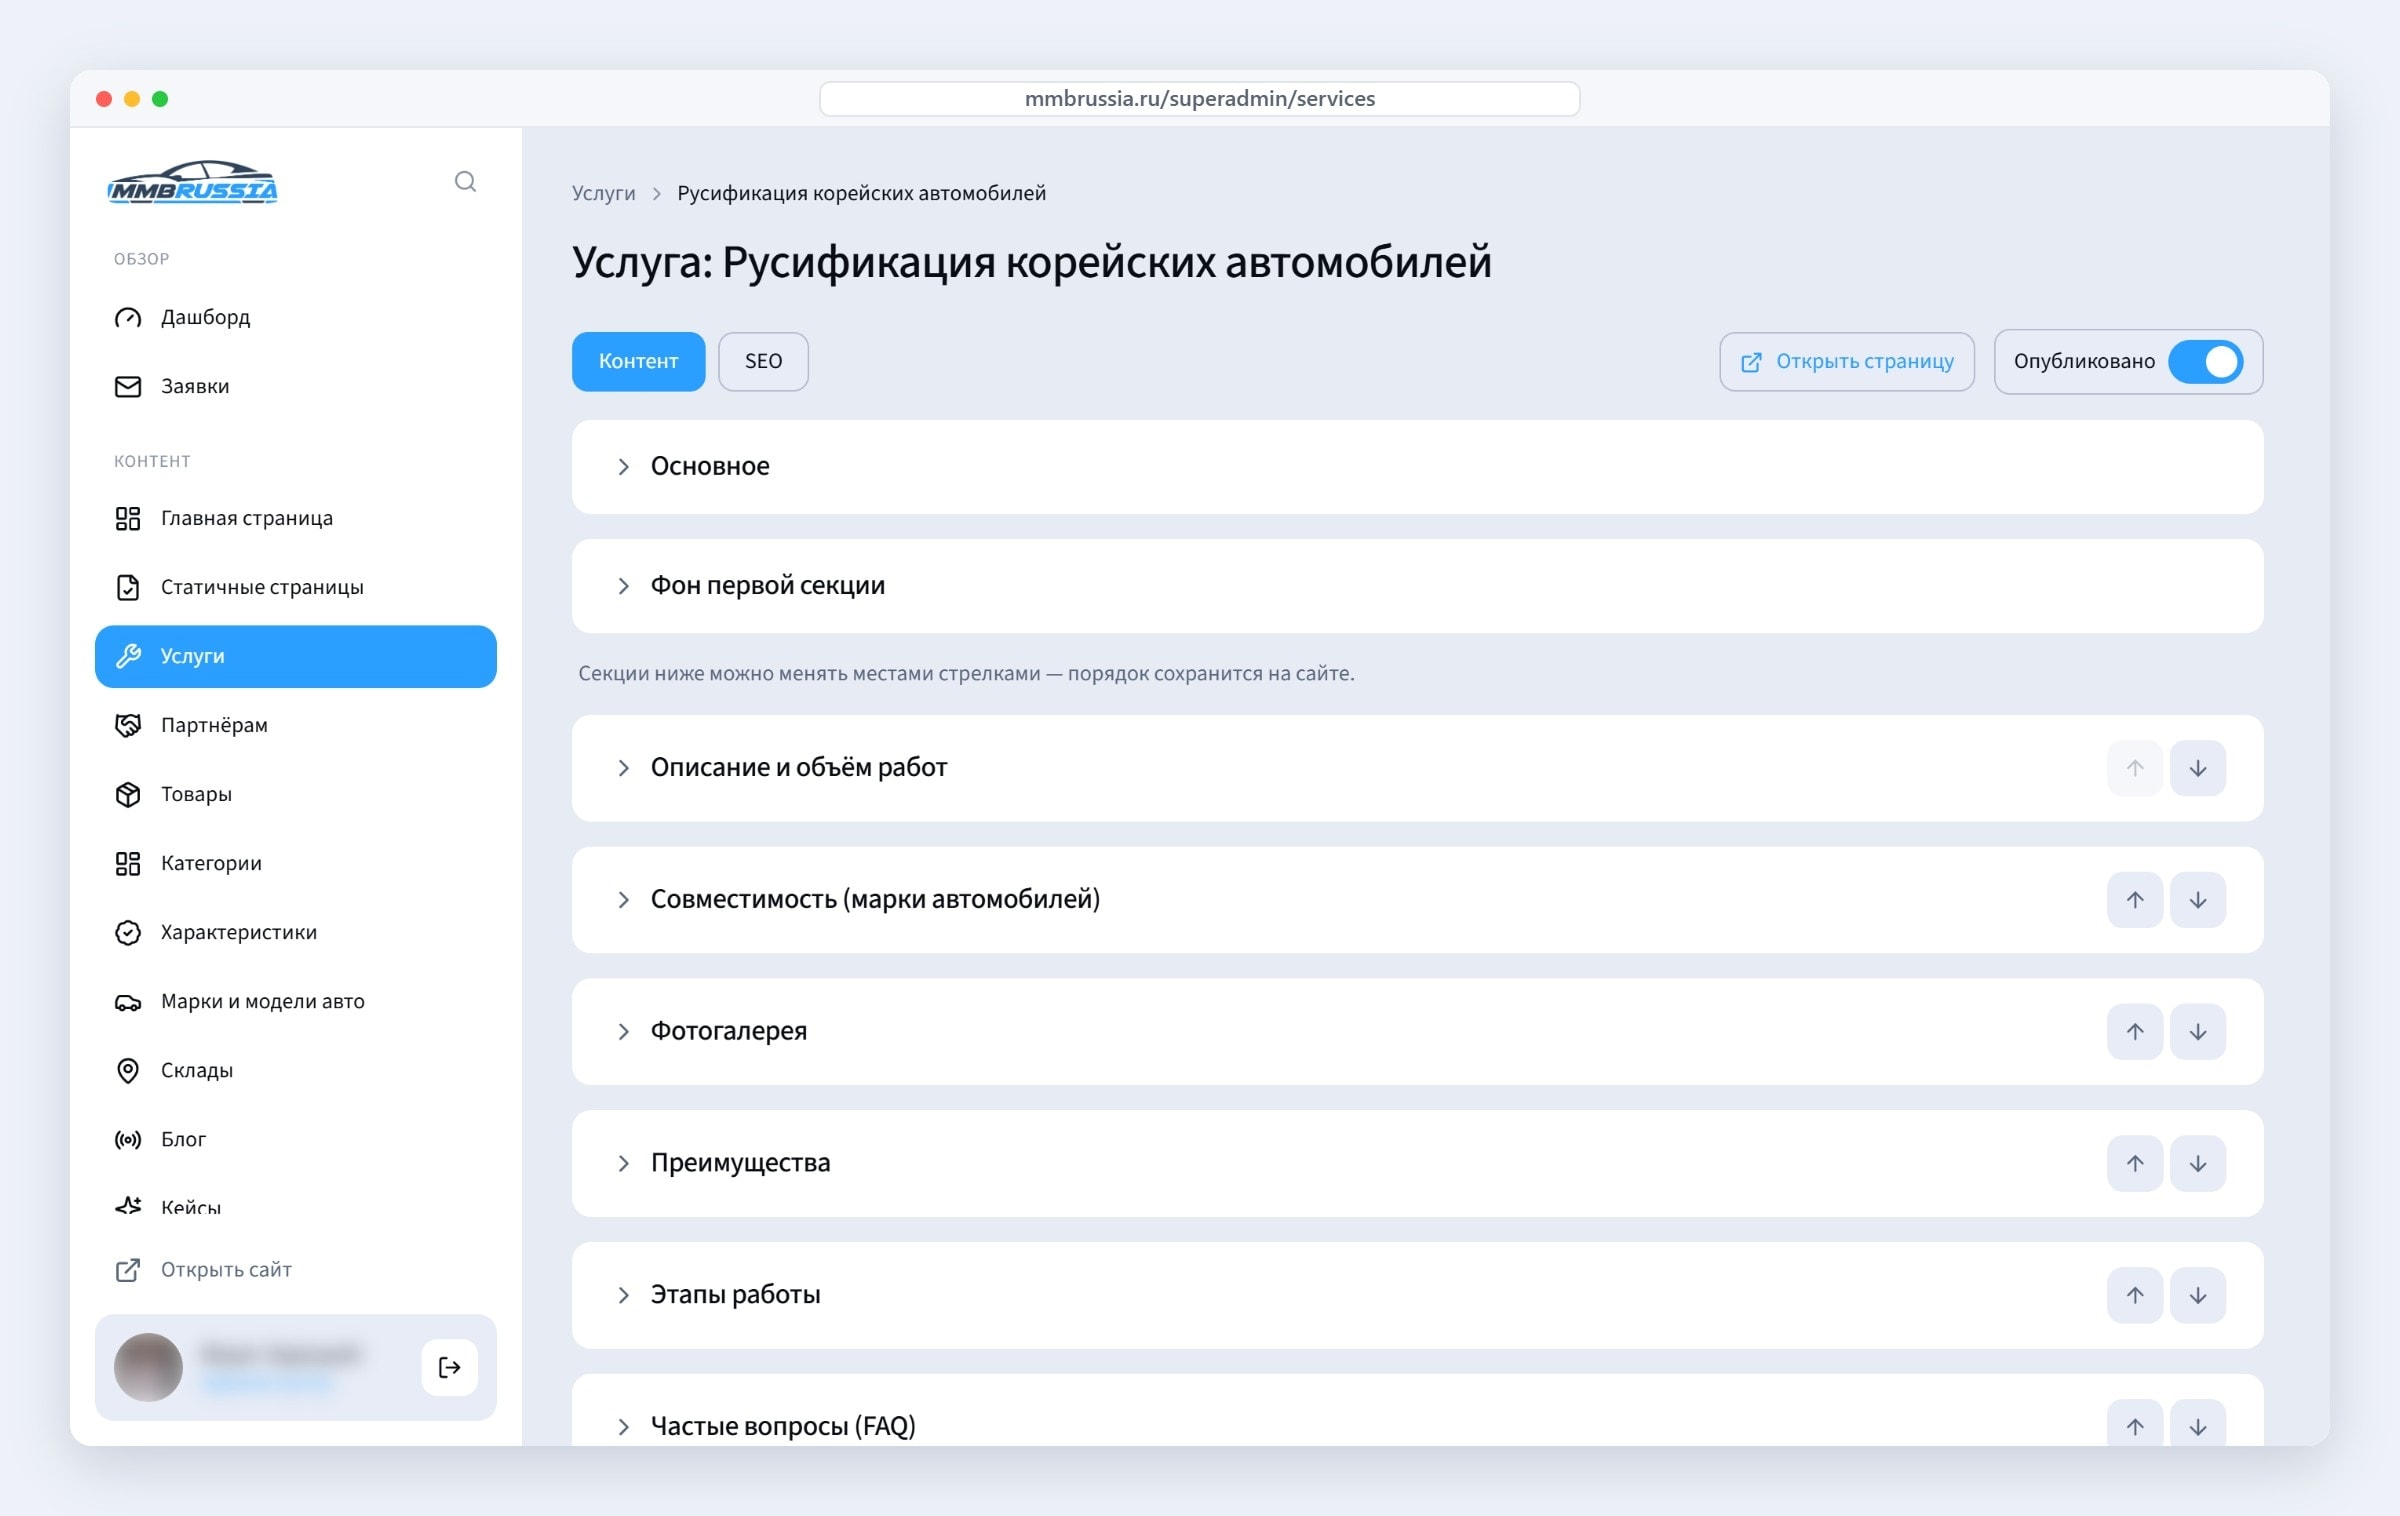Move 'Совместимость (марки автомобилей)' section up
Viewport: 2400px width, 1516px height.
pyautogui.click(x=2135, y=900)
